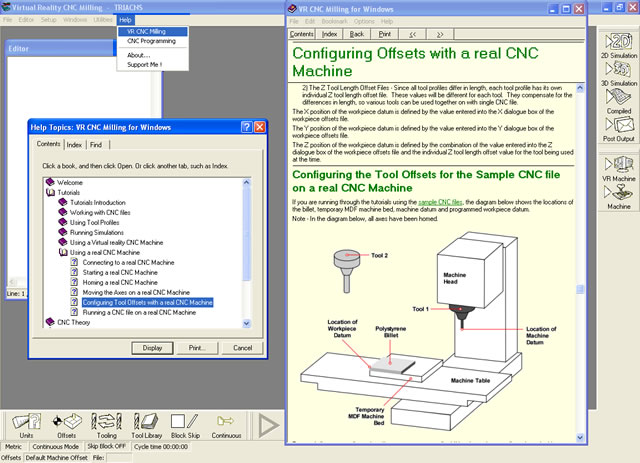Screen dimensions: 640x463
Task: Click the Welcome book icon
Action: (x=50, y=182)
